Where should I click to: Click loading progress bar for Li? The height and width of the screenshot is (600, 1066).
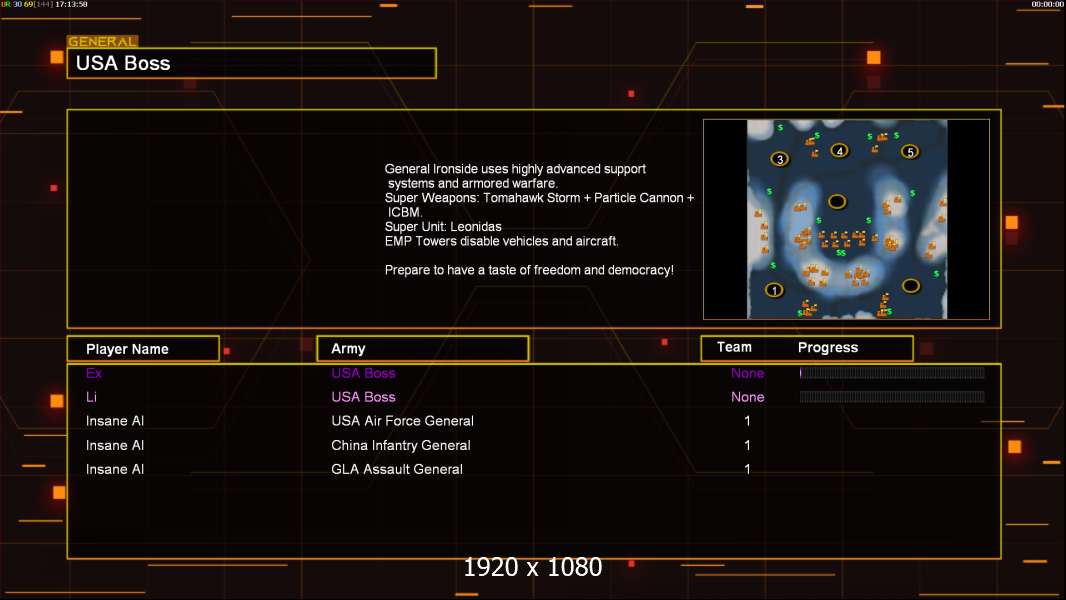[892, 396]
